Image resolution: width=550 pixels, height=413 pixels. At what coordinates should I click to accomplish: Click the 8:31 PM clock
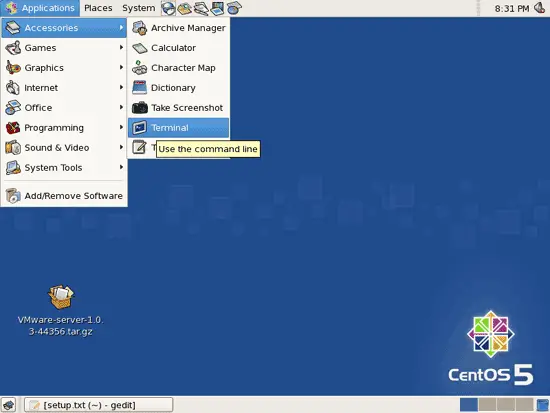coord(512,8)
